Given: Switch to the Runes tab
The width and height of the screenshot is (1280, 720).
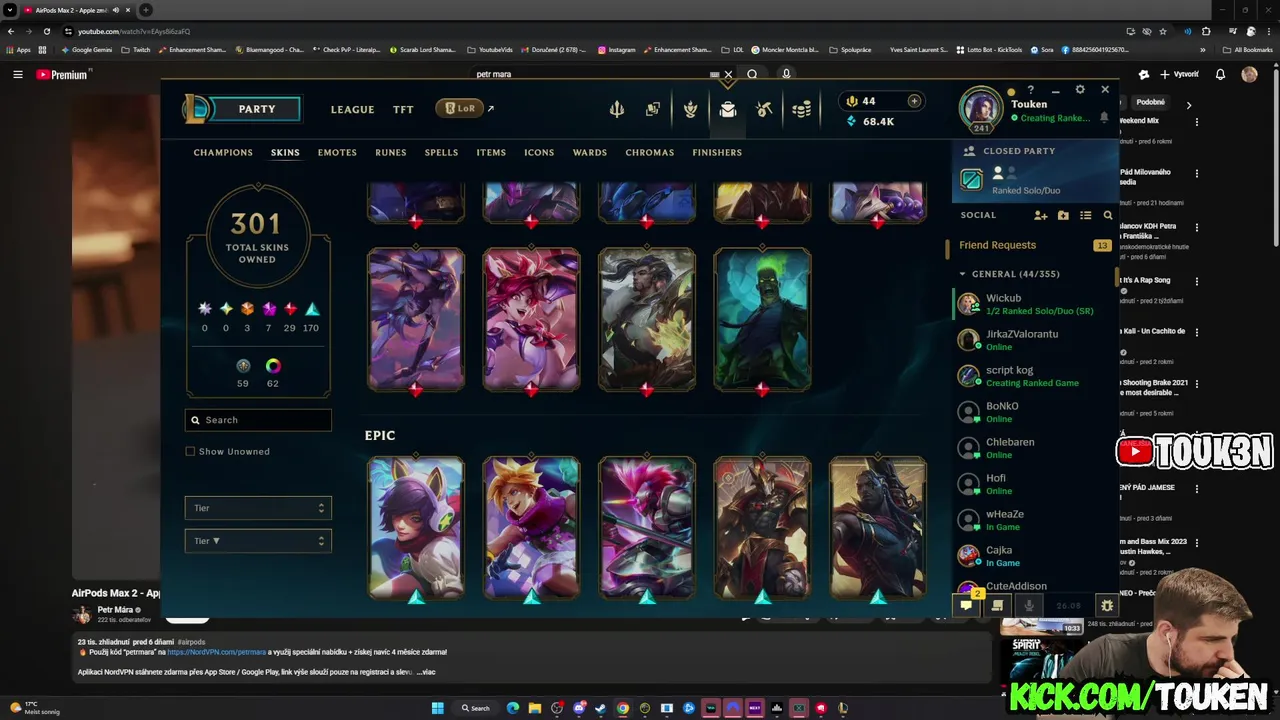Looking at the screenshot, I should [391, 152].
